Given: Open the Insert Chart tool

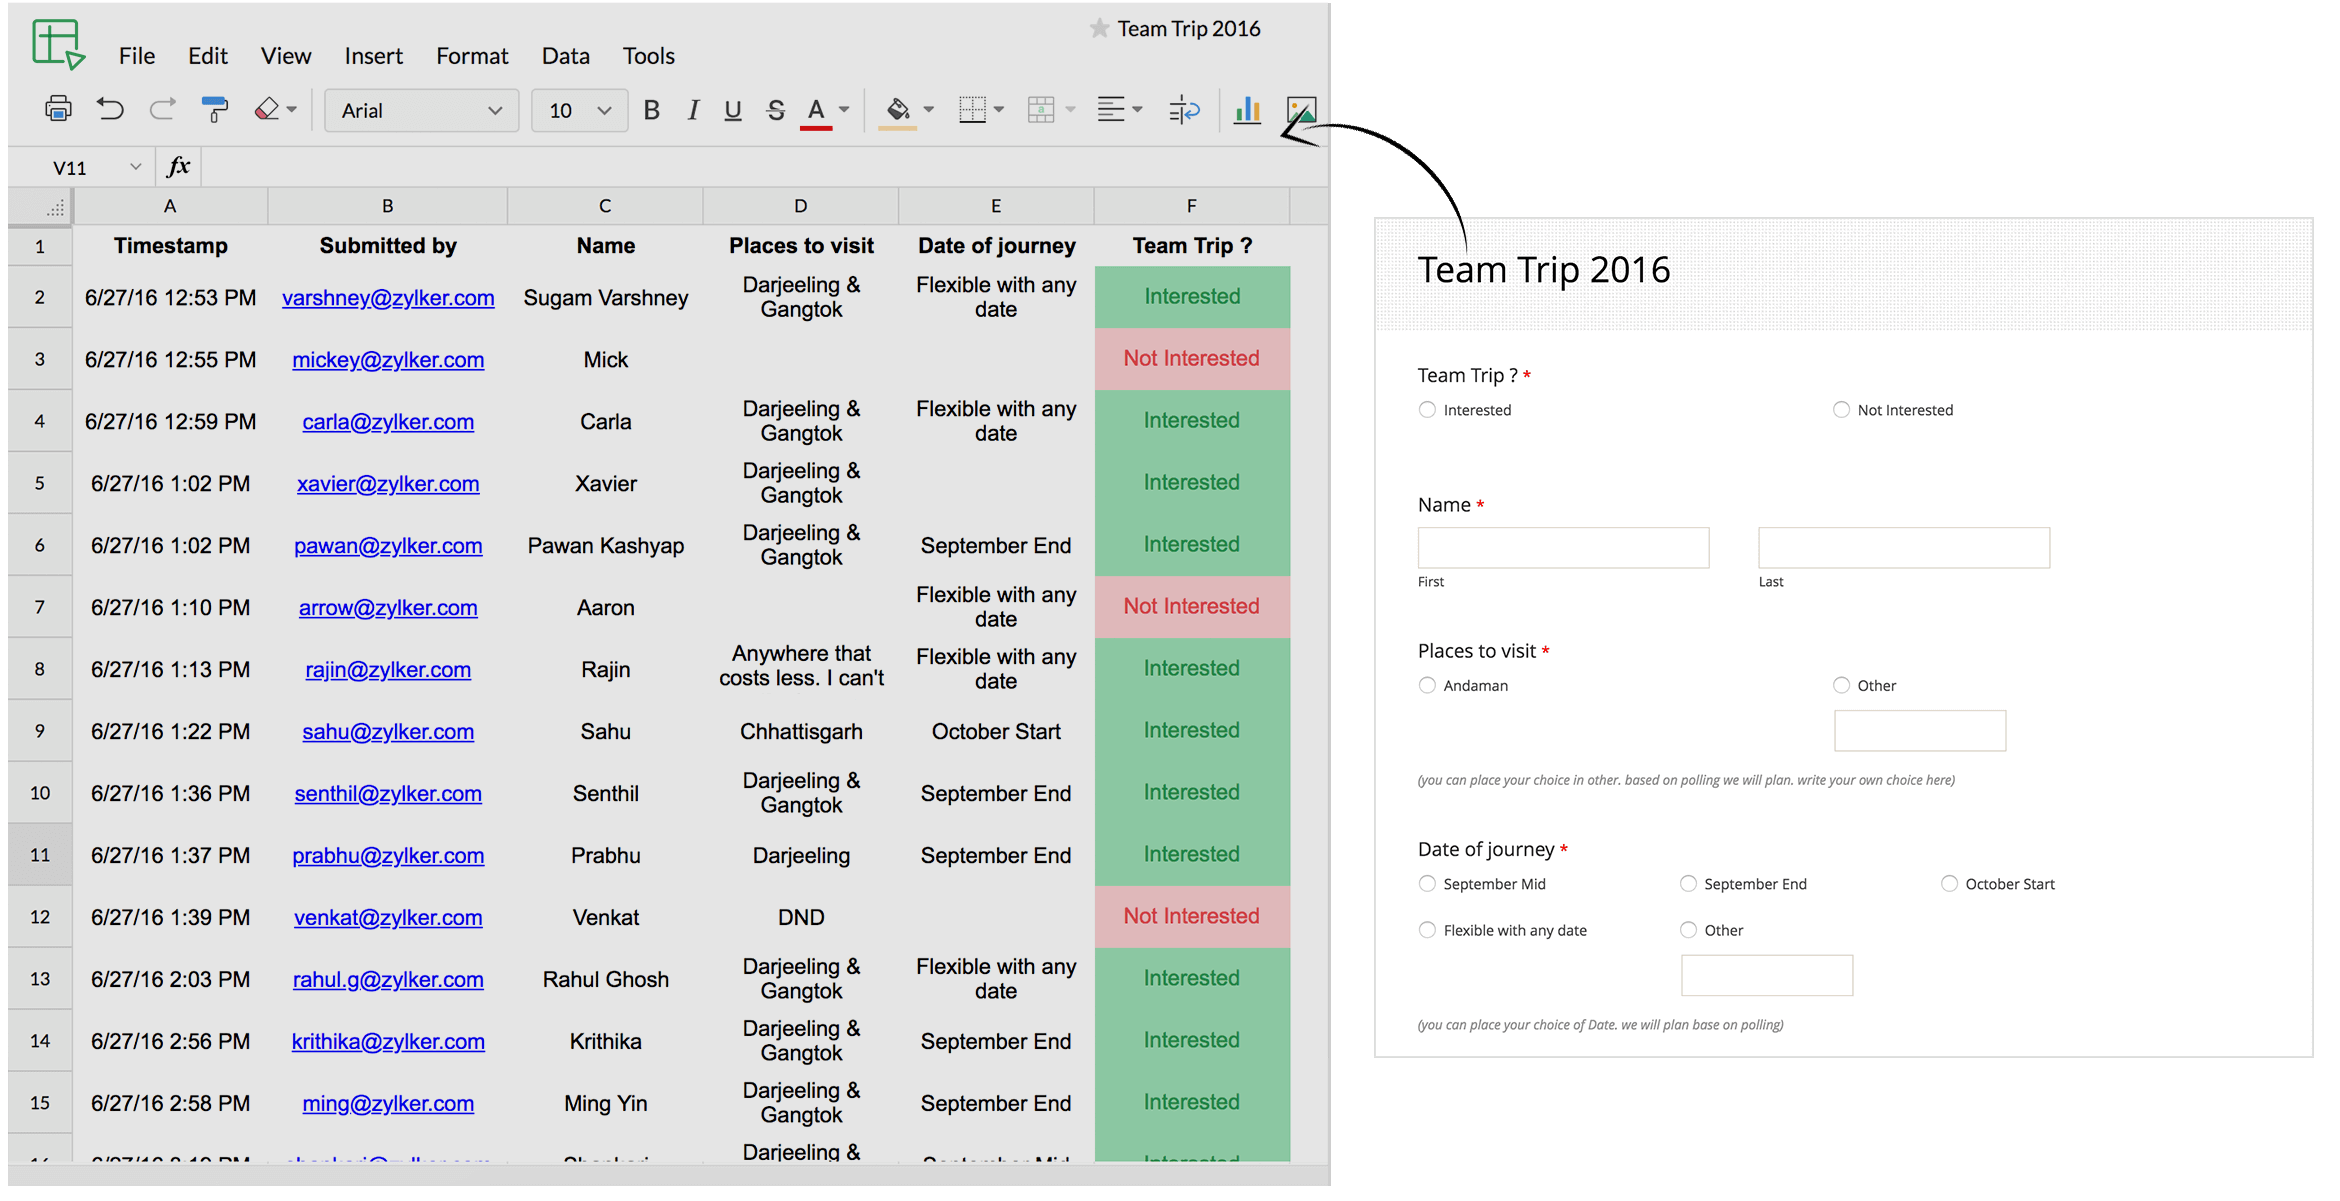Looking at the screenshot, I should [x=1247, y=110].
